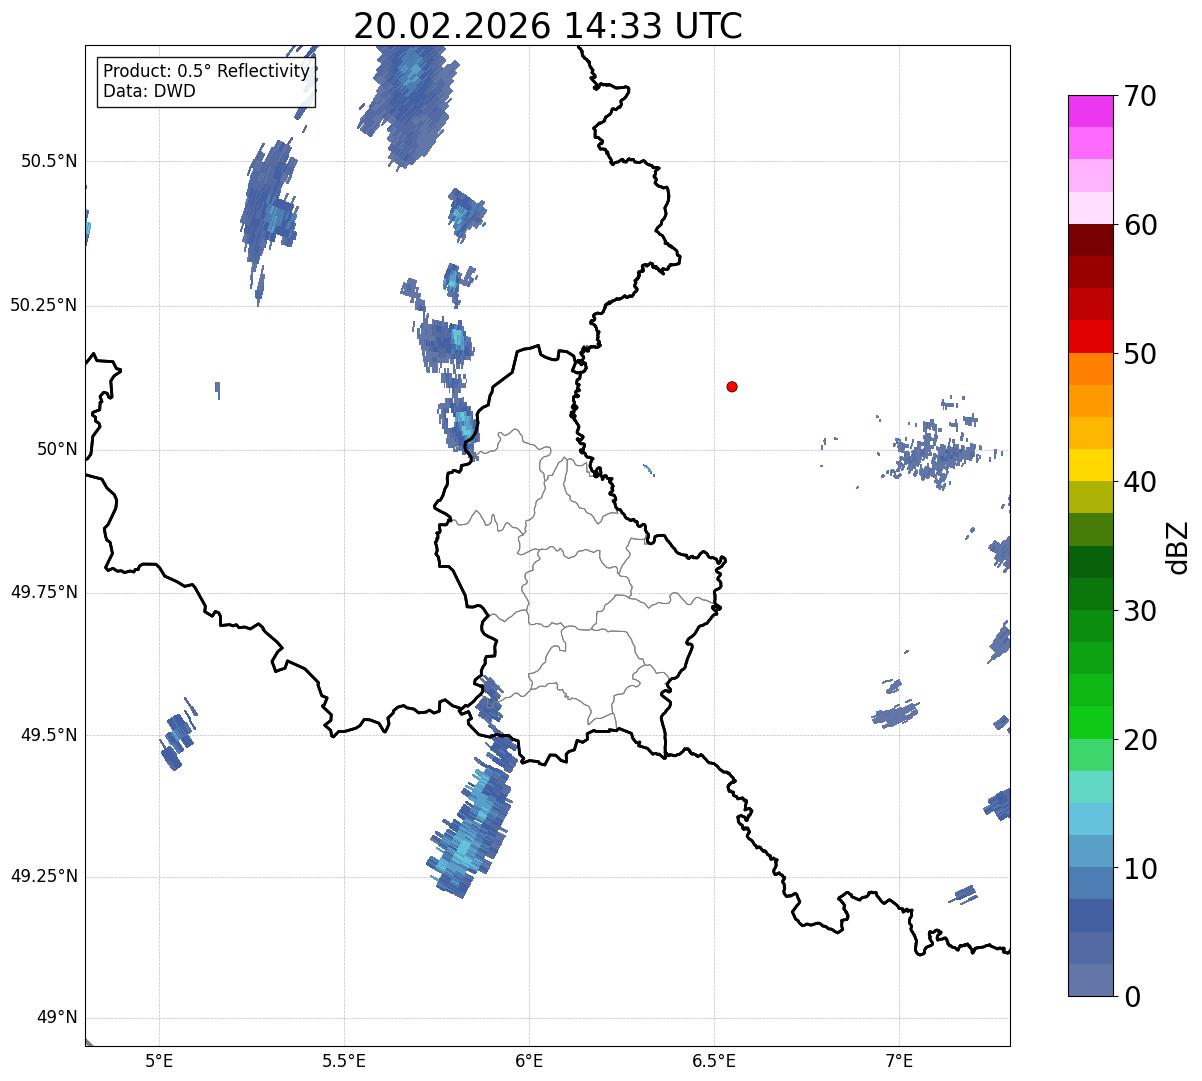Click the colorbar tick label 20
Viewport: 1202px width, 1081px height.
coord(1140,740)
